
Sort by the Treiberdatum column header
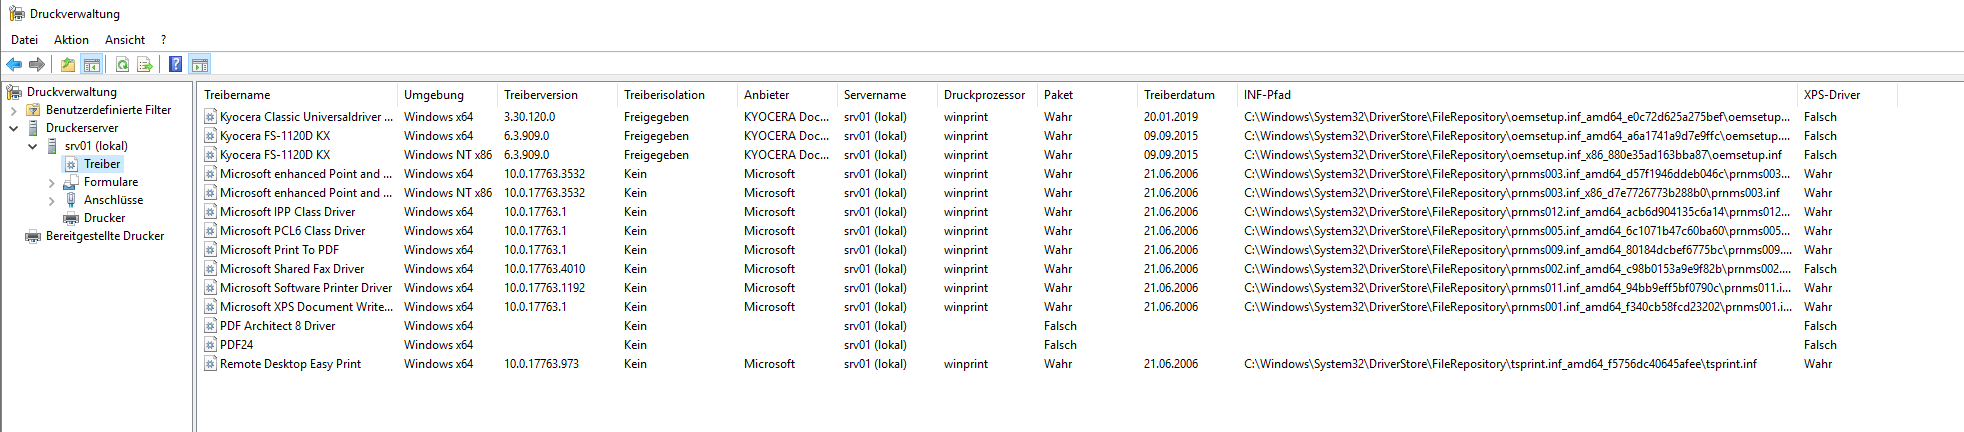pos(1179,95)
